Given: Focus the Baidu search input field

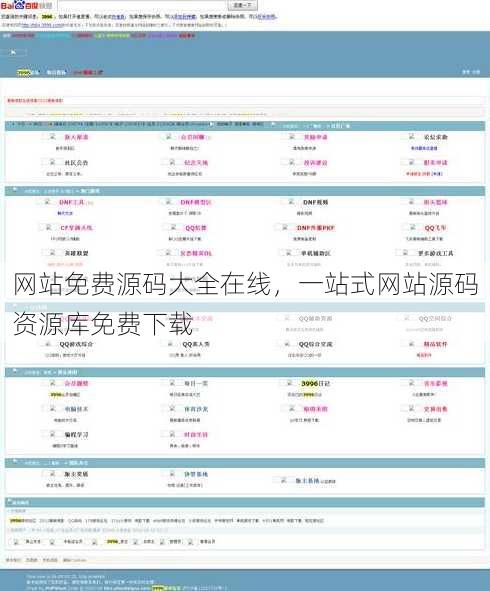Looking at the screenshot, I should [142, 5].
